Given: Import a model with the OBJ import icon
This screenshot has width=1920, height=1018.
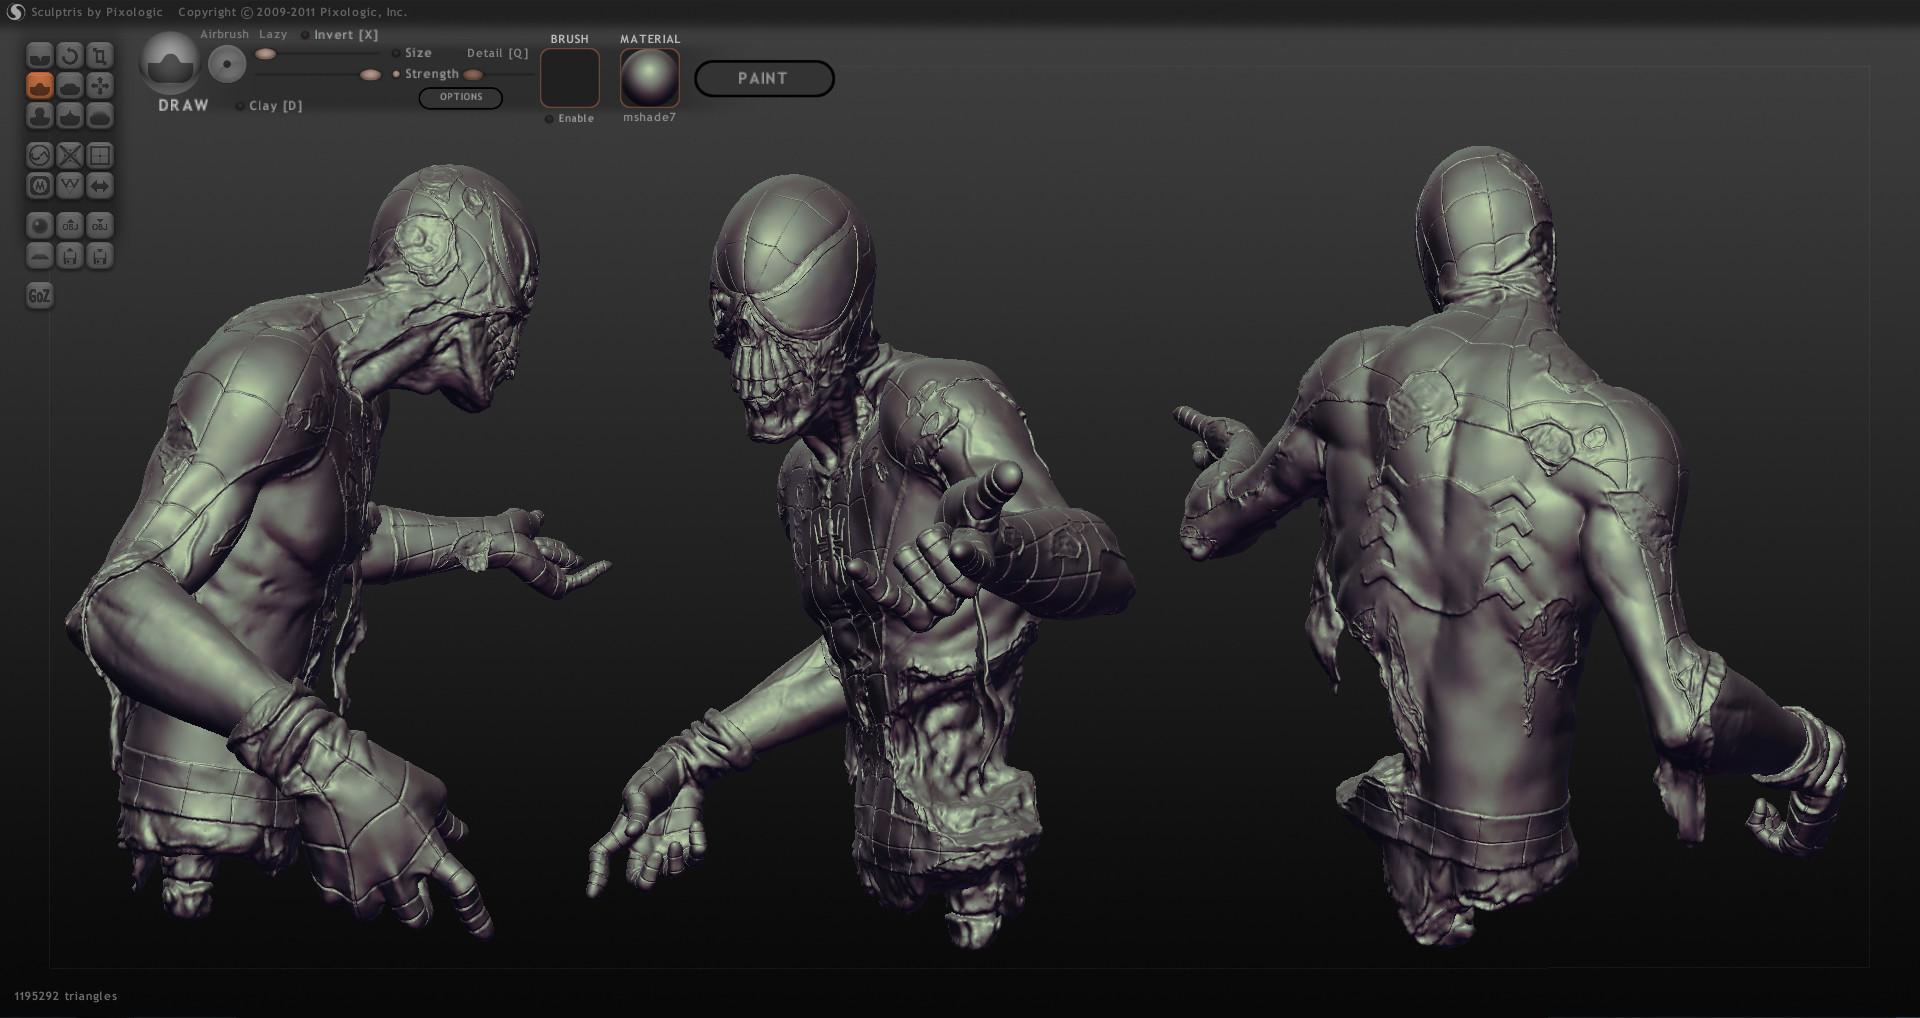Looking at the screenshot, I should (x=68, y=225).
